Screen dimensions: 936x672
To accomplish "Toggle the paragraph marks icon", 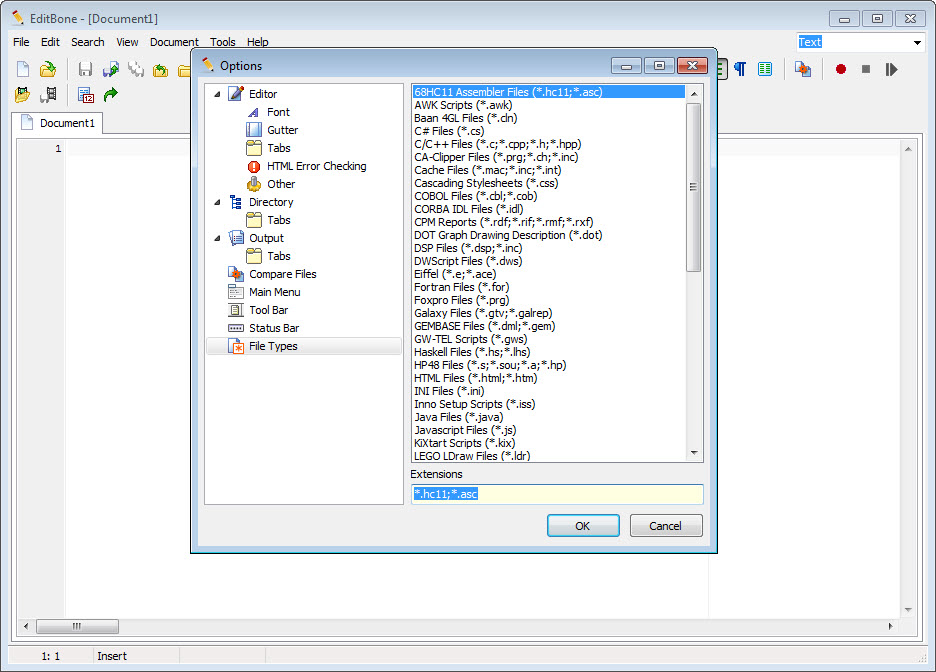I will (x=740, y=69).
